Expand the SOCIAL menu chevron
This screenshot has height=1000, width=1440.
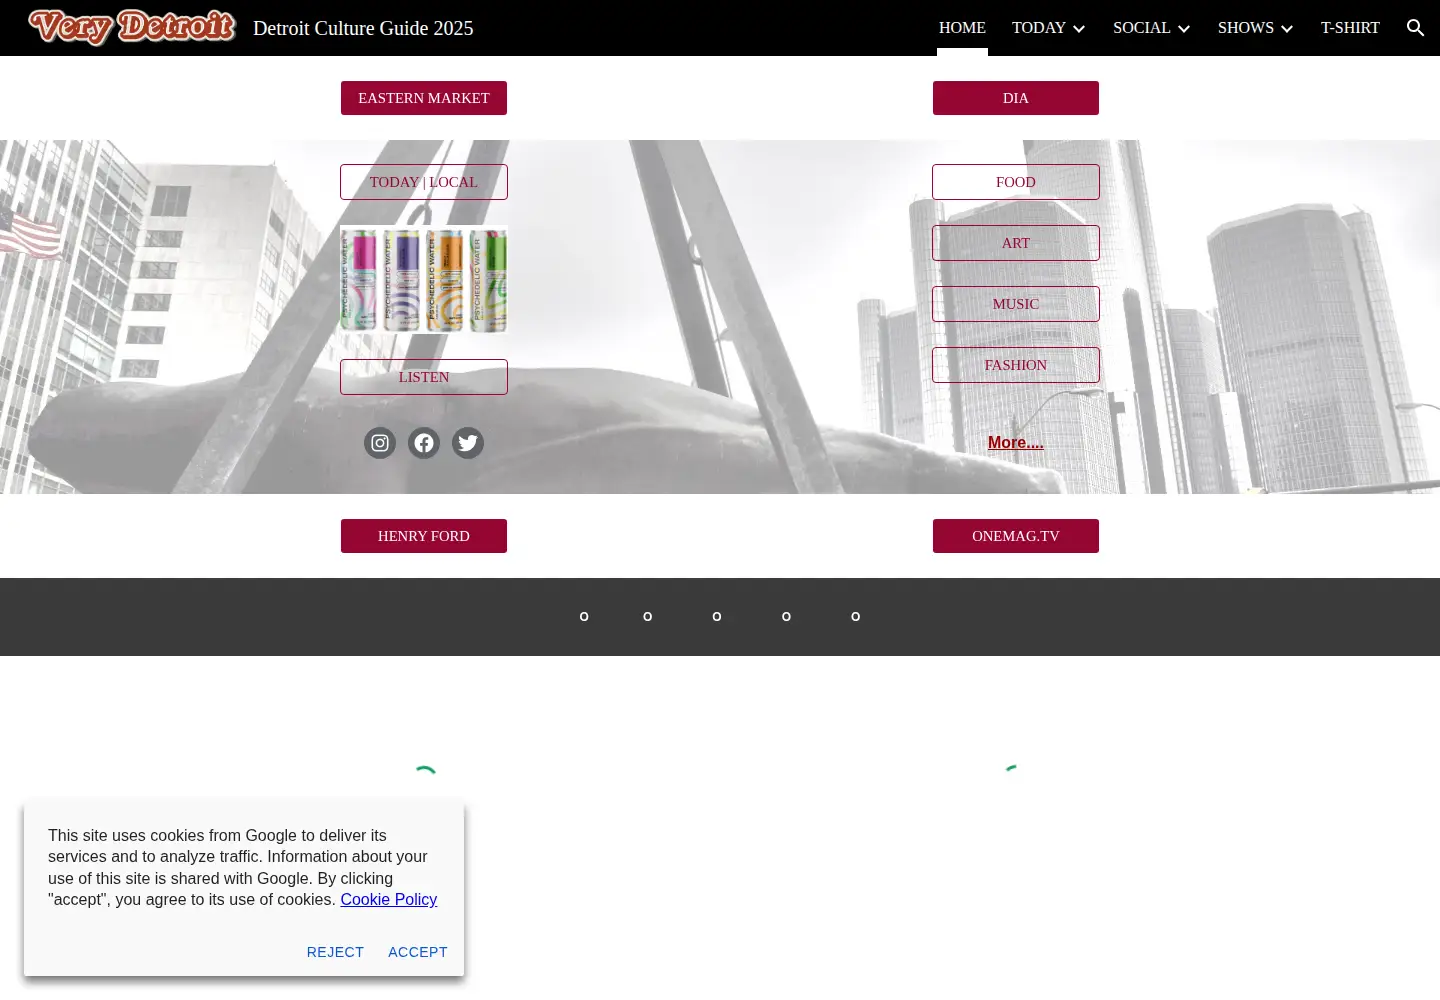click(1184, 29)
